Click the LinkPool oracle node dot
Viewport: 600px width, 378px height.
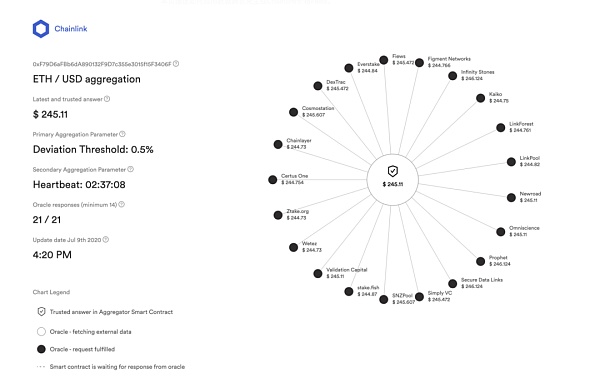pos(511,162)
